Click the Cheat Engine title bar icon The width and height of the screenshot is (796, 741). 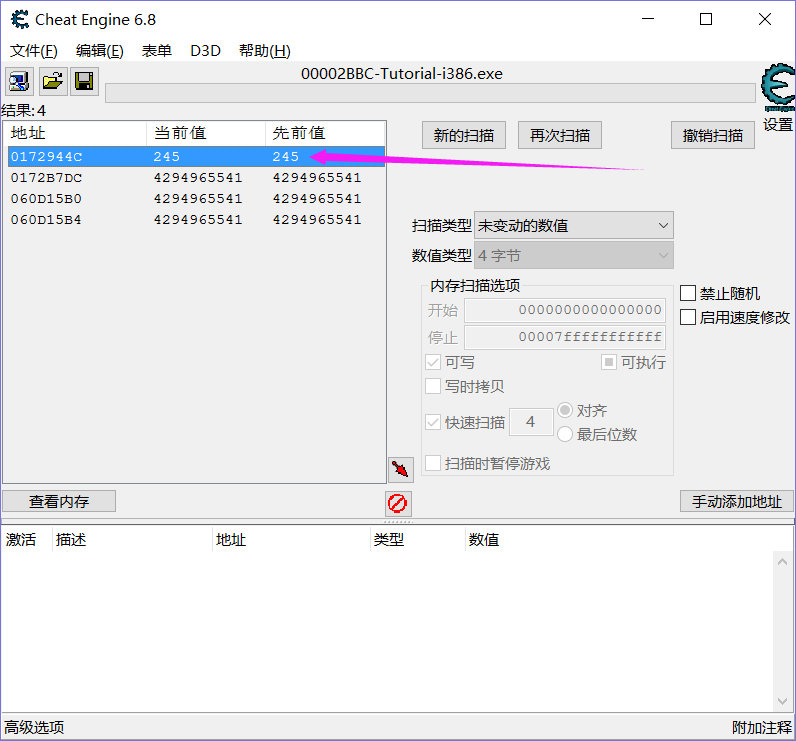pyautogui.click(x=20, y=20)
